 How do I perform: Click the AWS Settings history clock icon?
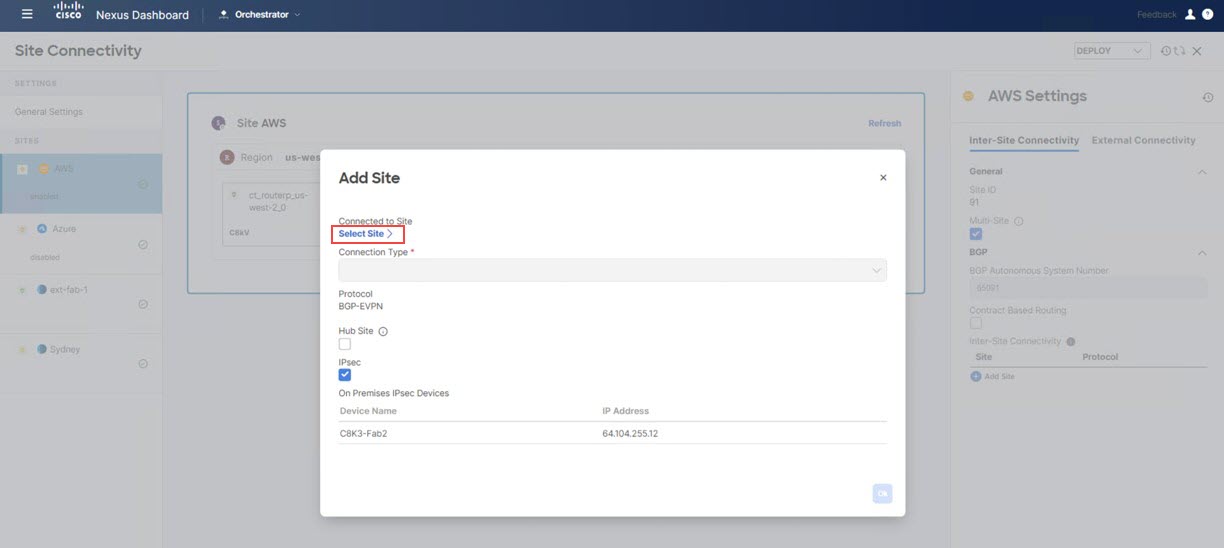click(x=1207, y=97)
